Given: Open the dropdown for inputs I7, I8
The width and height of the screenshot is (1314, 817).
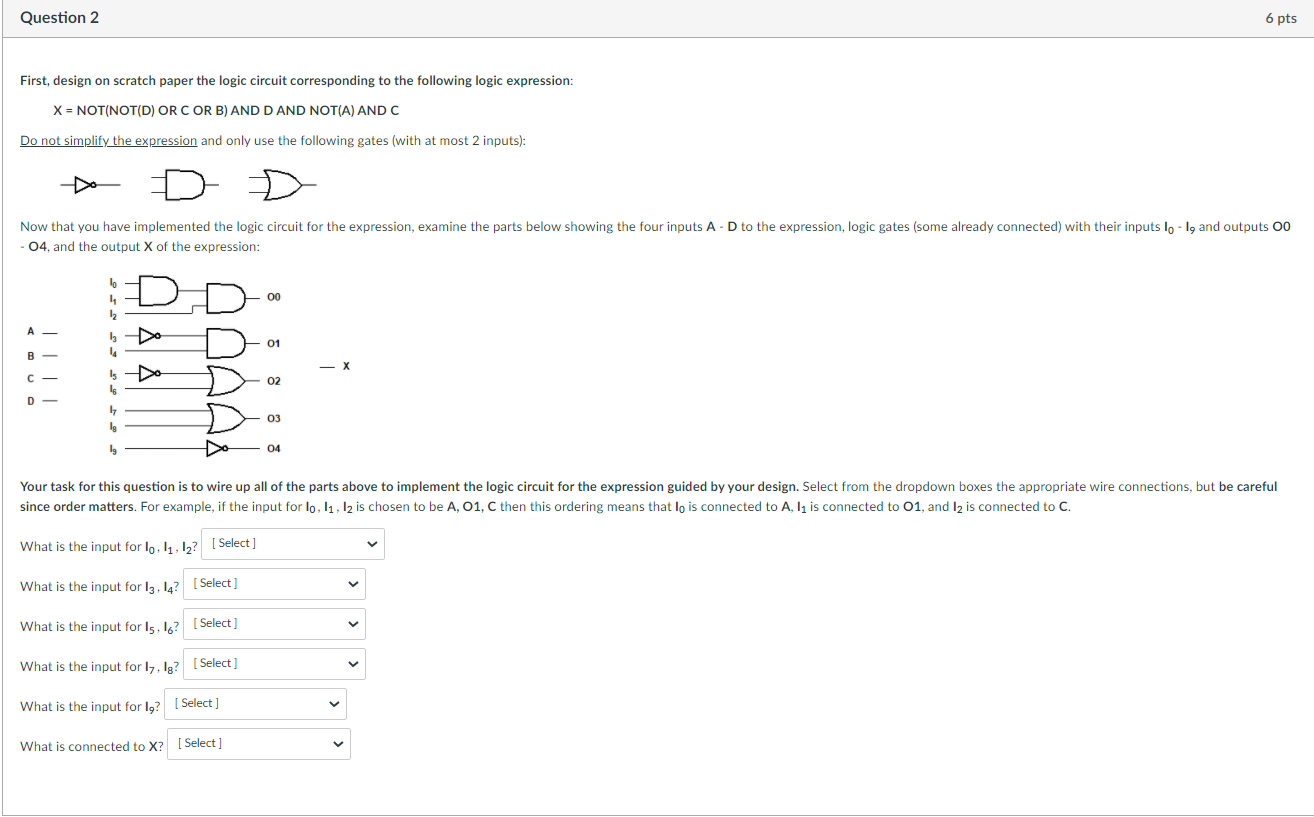Looking at the screenshot, I should coord(273,663).
